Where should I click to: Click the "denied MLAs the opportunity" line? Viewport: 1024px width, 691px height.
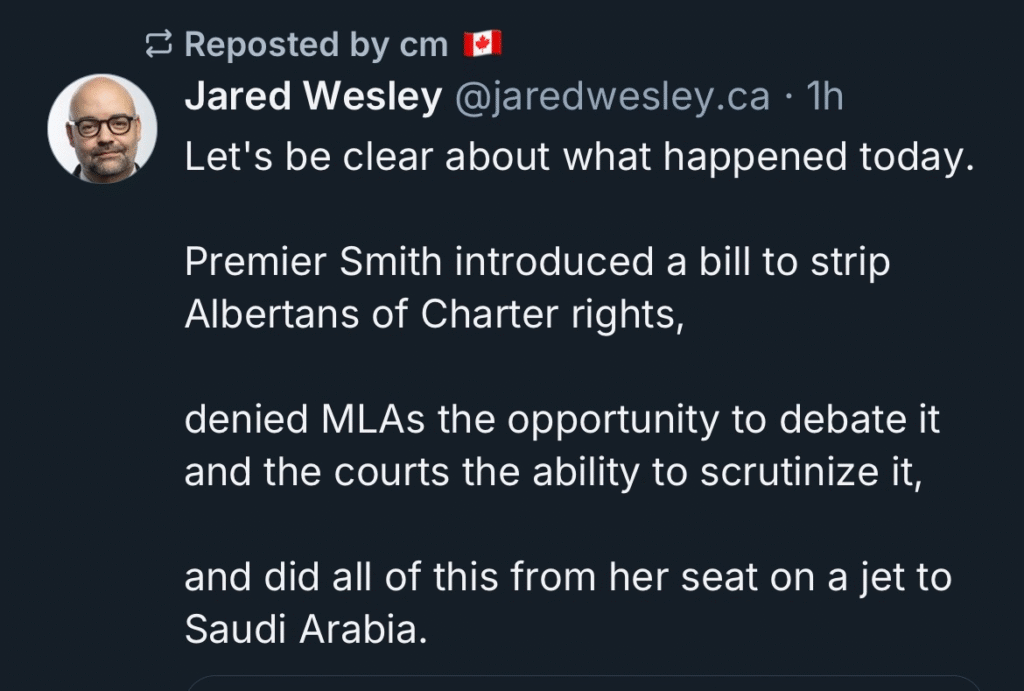[x=562, y=420]
